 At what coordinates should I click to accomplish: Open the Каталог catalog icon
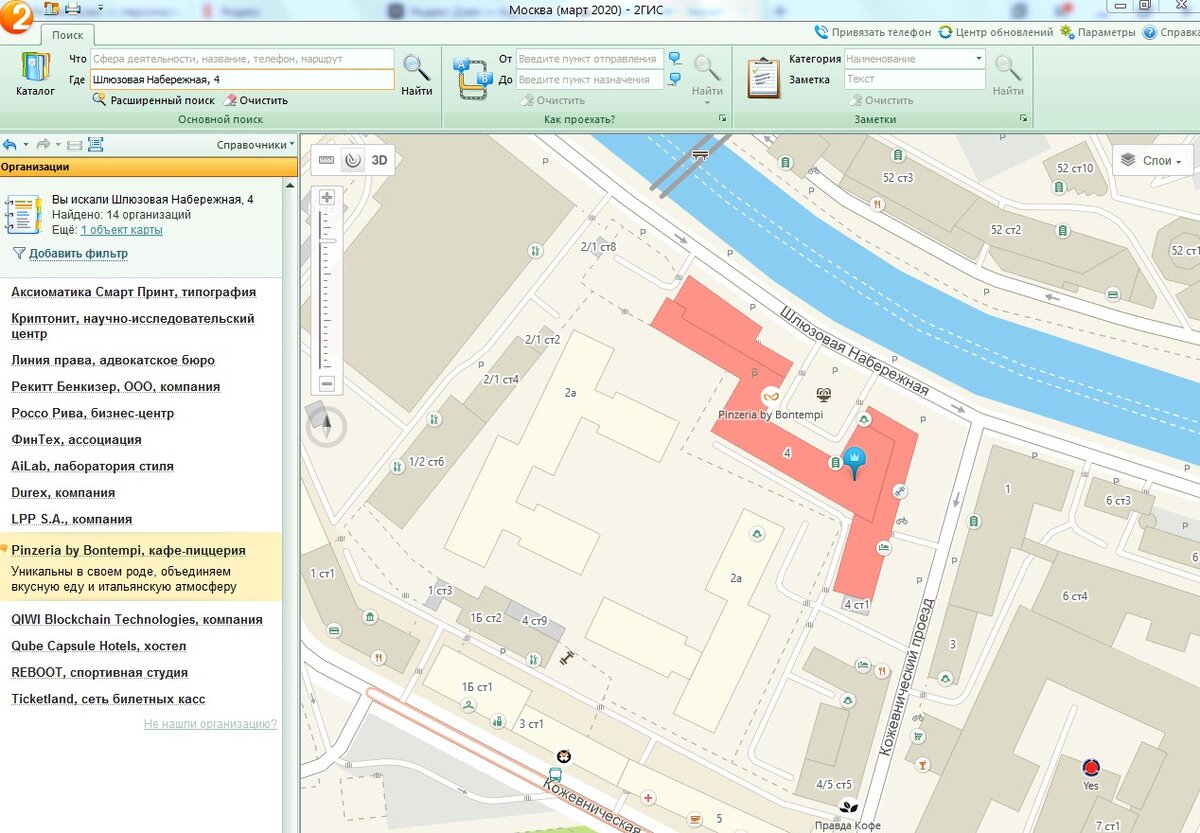point(35,67)
